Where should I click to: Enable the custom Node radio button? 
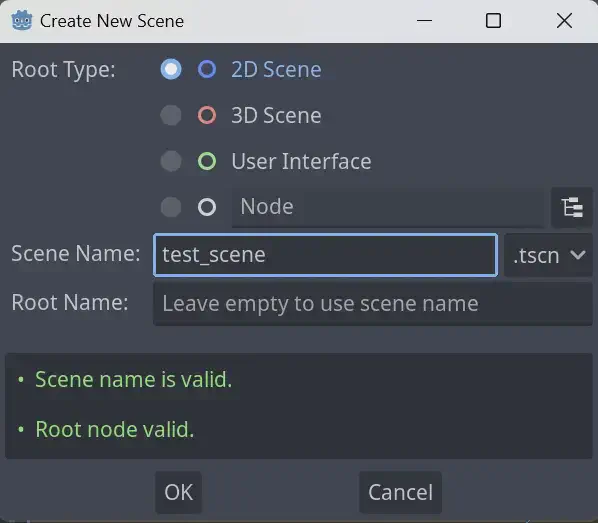pyautogui.click(x=171, y=207)
